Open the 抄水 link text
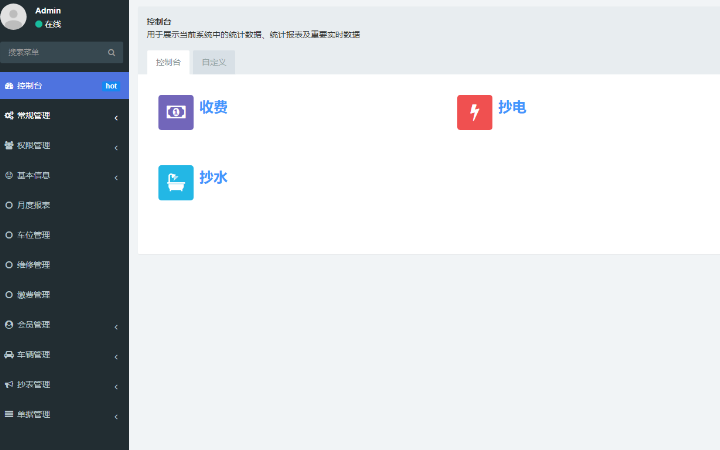 pyautogui.click(x=213, y=177)
